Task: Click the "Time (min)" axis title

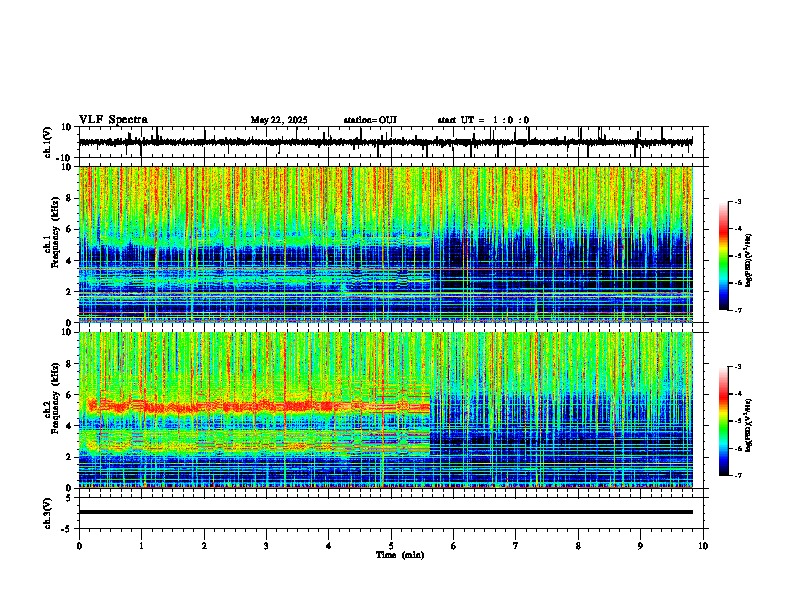Action: point(400,555)
